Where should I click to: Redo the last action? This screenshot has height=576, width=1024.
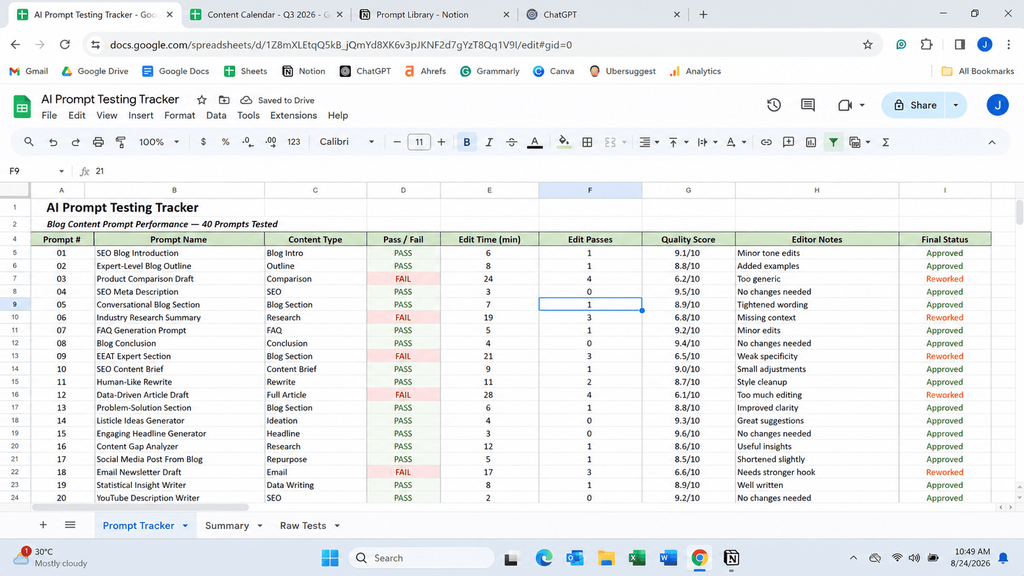75,142
